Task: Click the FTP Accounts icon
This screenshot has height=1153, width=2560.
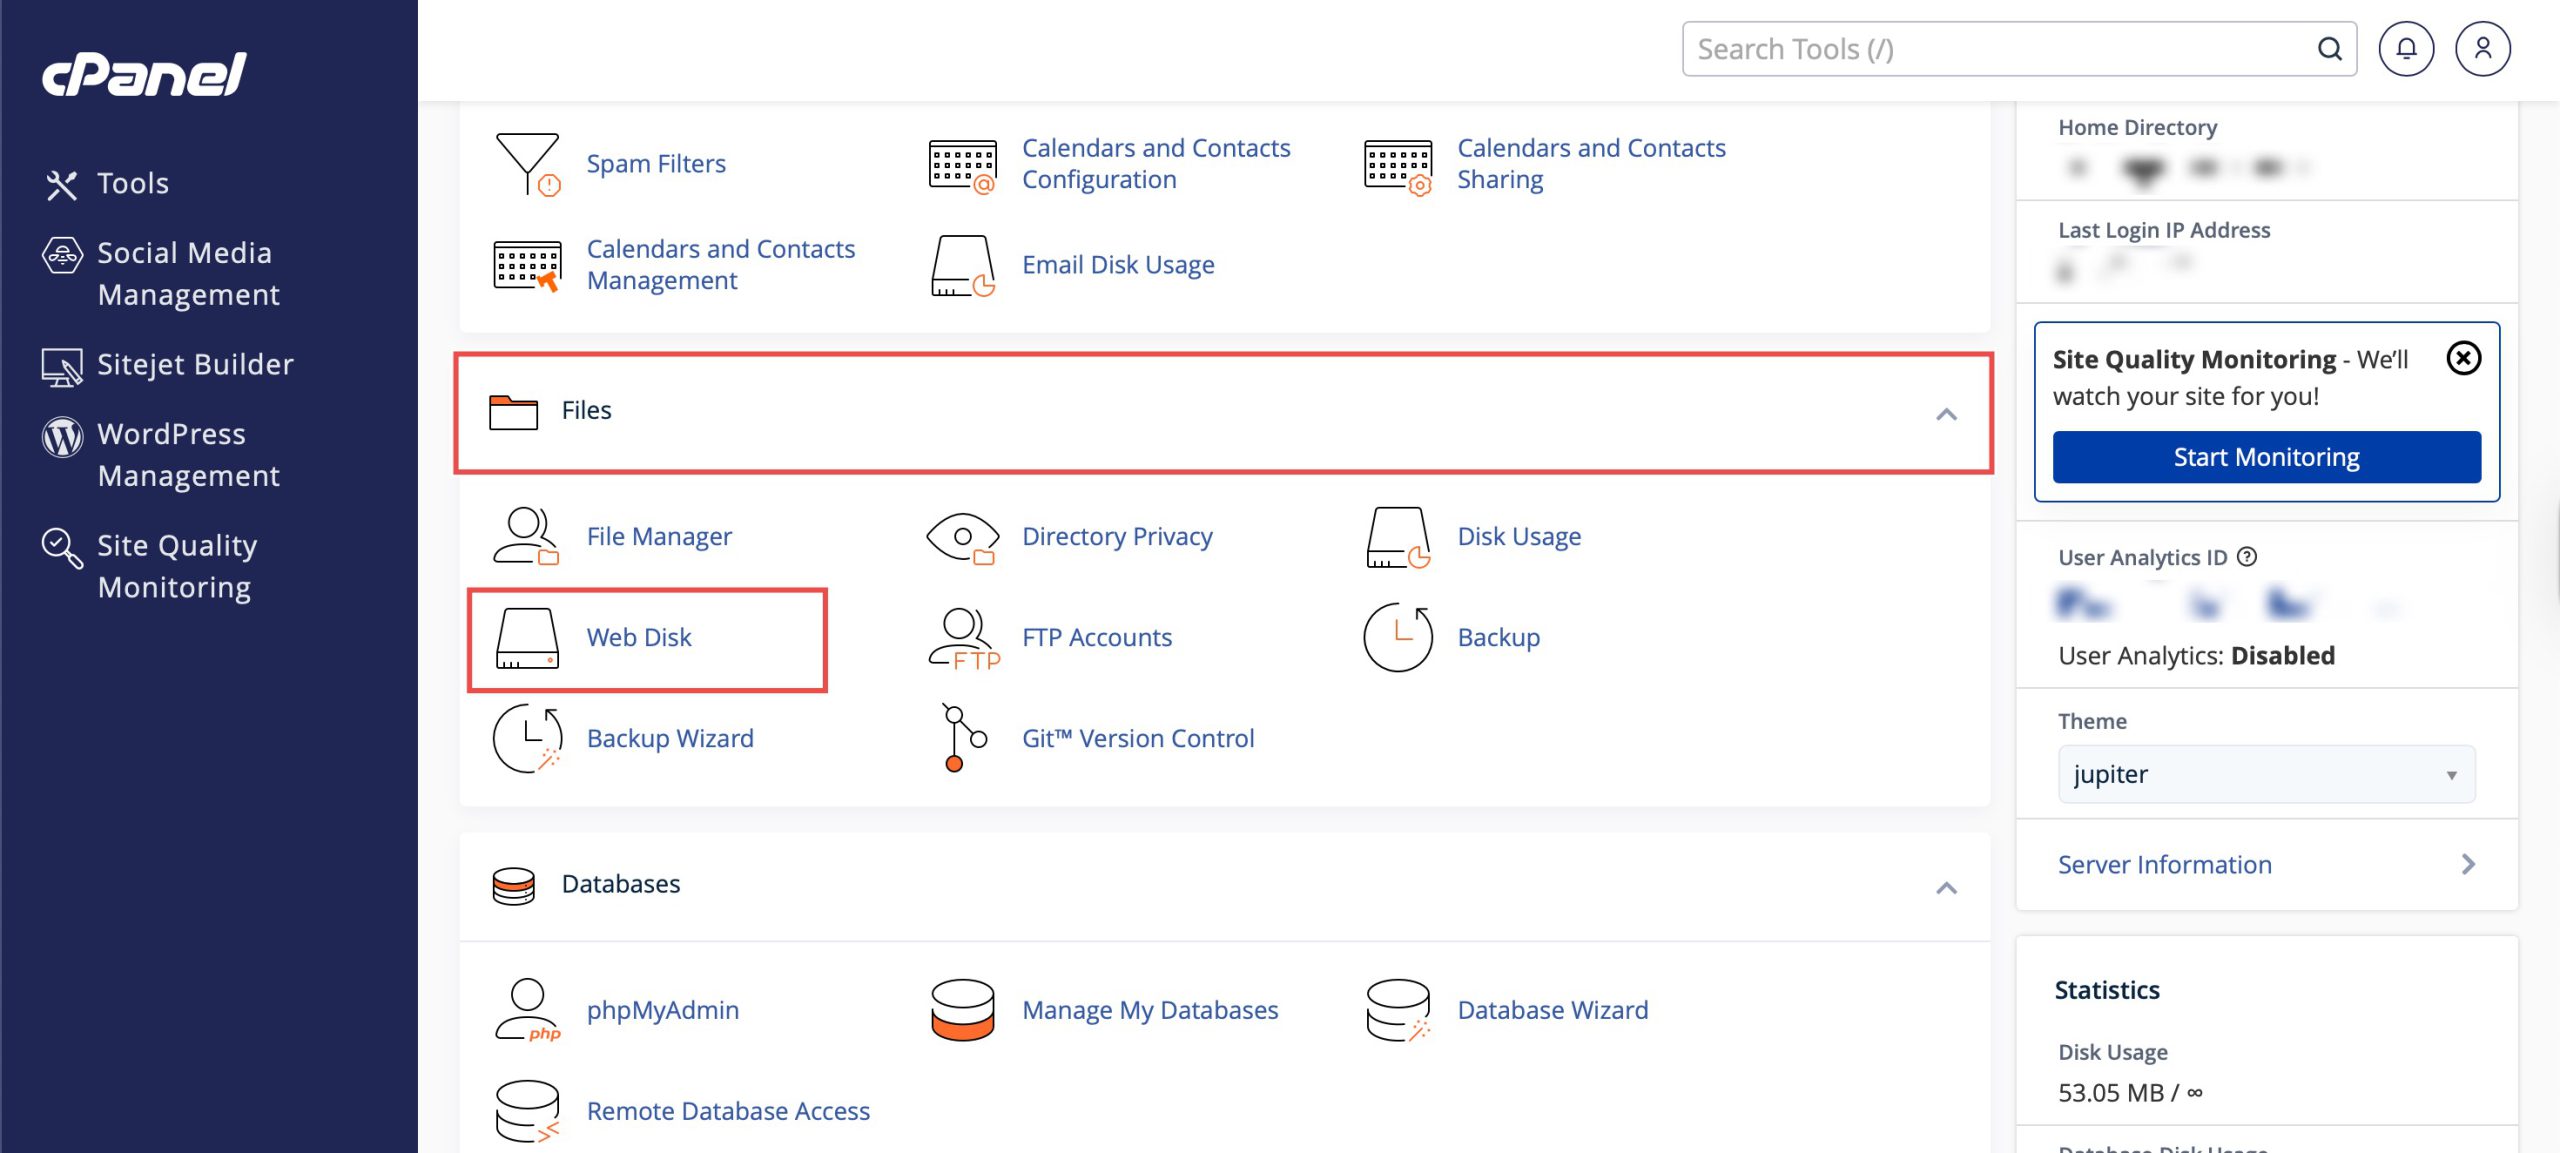Action: [962, 638]
